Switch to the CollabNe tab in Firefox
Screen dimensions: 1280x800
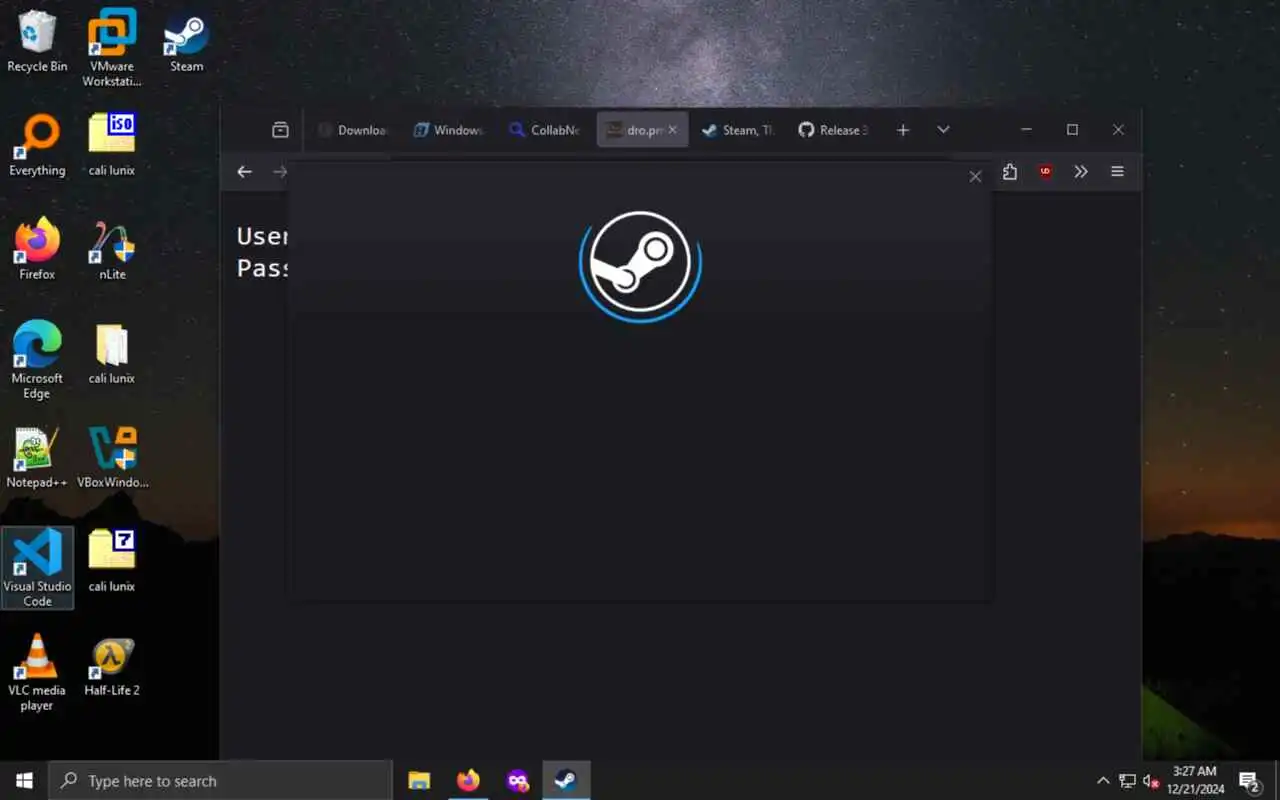[544, 130]
